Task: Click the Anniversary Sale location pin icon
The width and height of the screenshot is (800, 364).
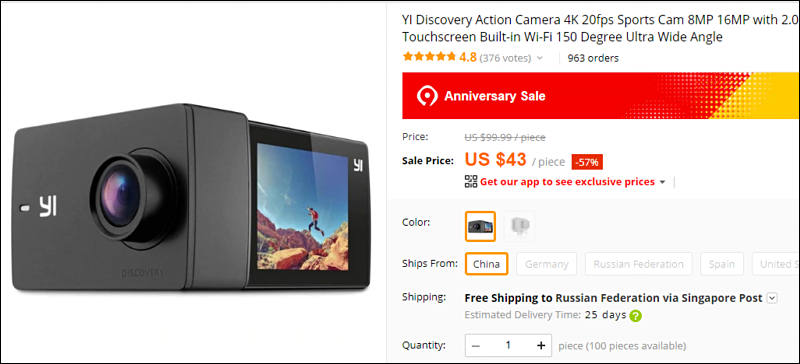Action: (x=427, y=95)
